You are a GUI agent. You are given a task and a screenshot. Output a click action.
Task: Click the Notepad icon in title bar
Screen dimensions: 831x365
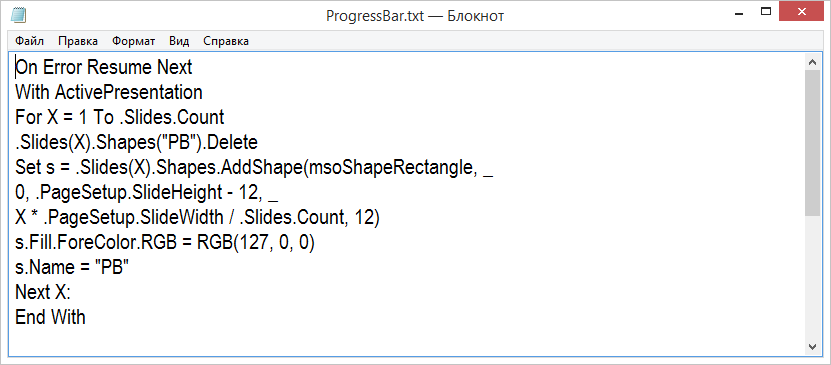(18, 15)
